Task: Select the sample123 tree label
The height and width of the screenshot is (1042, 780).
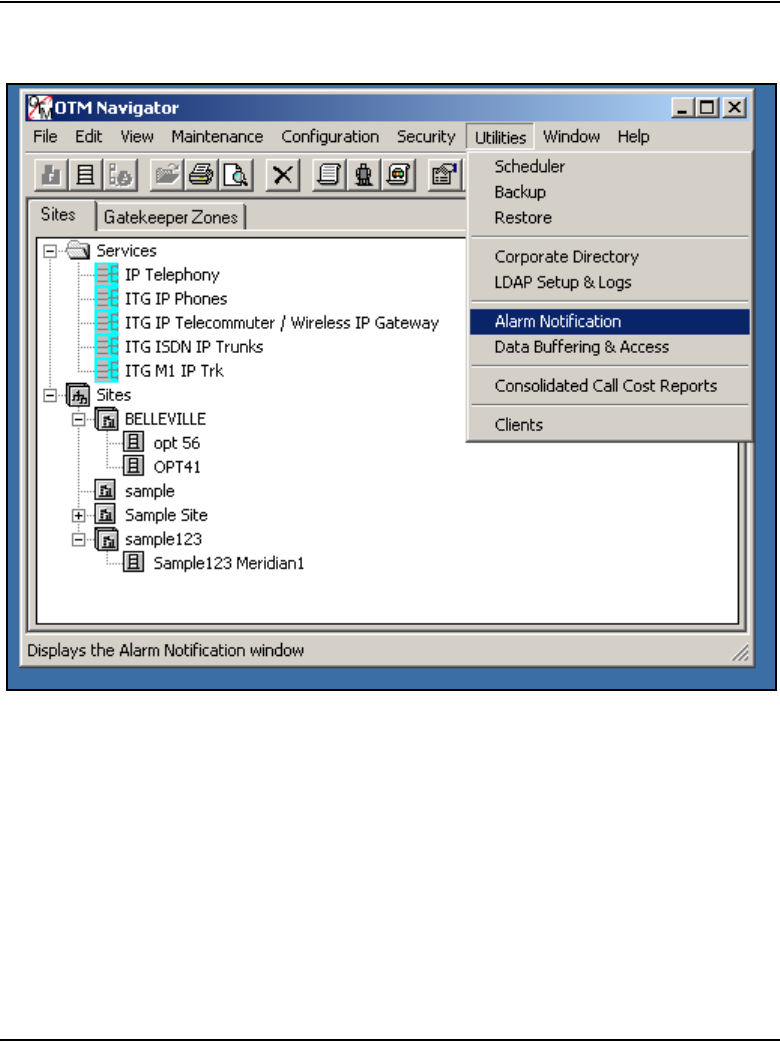Action: click(163, 539)
